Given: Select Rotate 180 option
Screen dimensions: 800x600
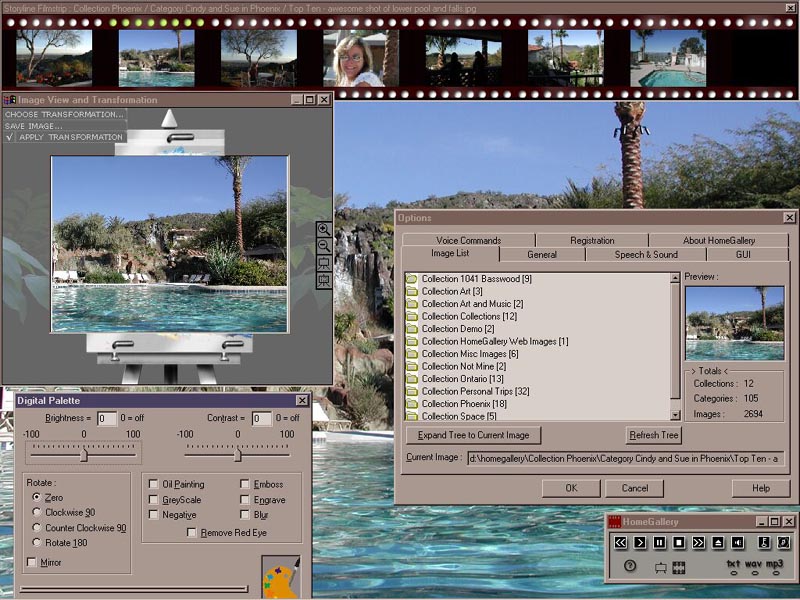Looking at the screenshot, I should pyautogui.click(x=36, y=542).
